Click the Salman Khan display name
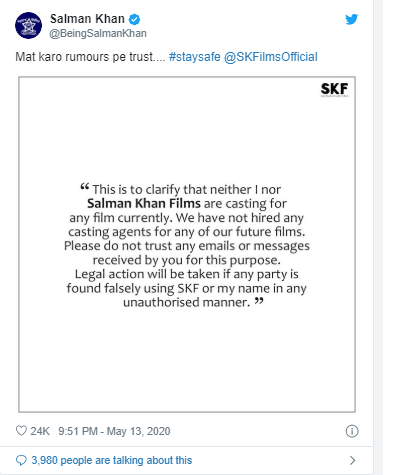399x475 pixels. [x=87, y=19]
